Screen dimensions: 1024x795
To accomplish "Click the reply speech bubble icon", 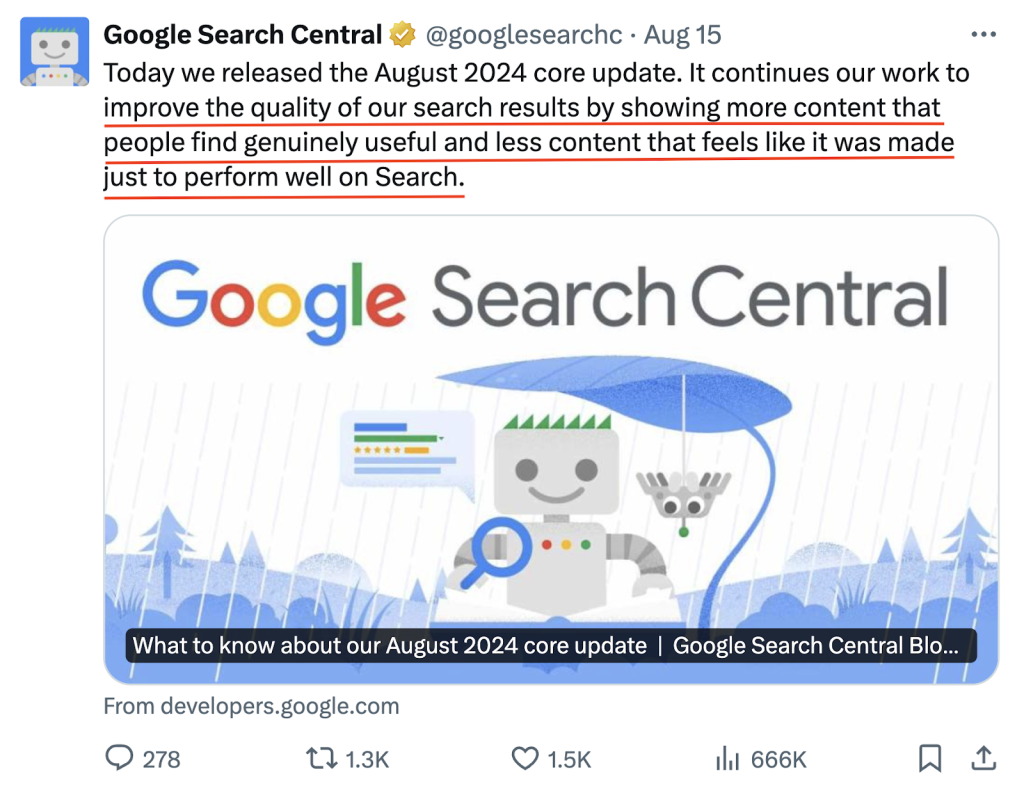I will (x=119, y=759).
